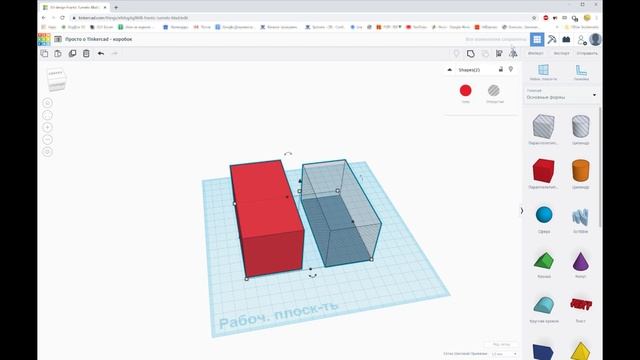Choose the red Solid color swatch

click(x=466, y=91)
